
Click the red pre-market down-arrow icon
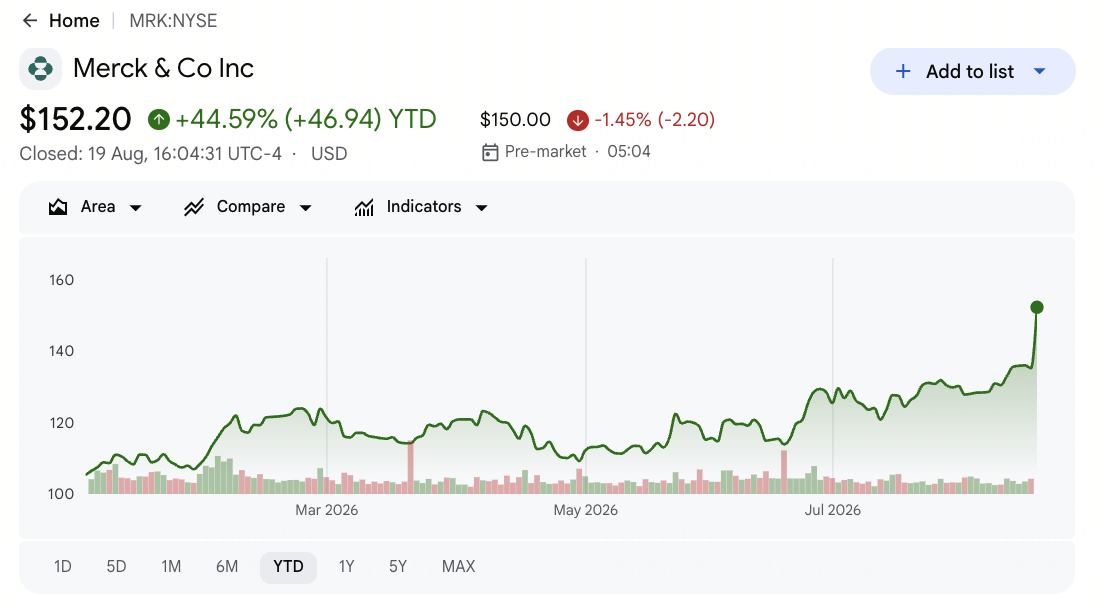click(578, 120)
